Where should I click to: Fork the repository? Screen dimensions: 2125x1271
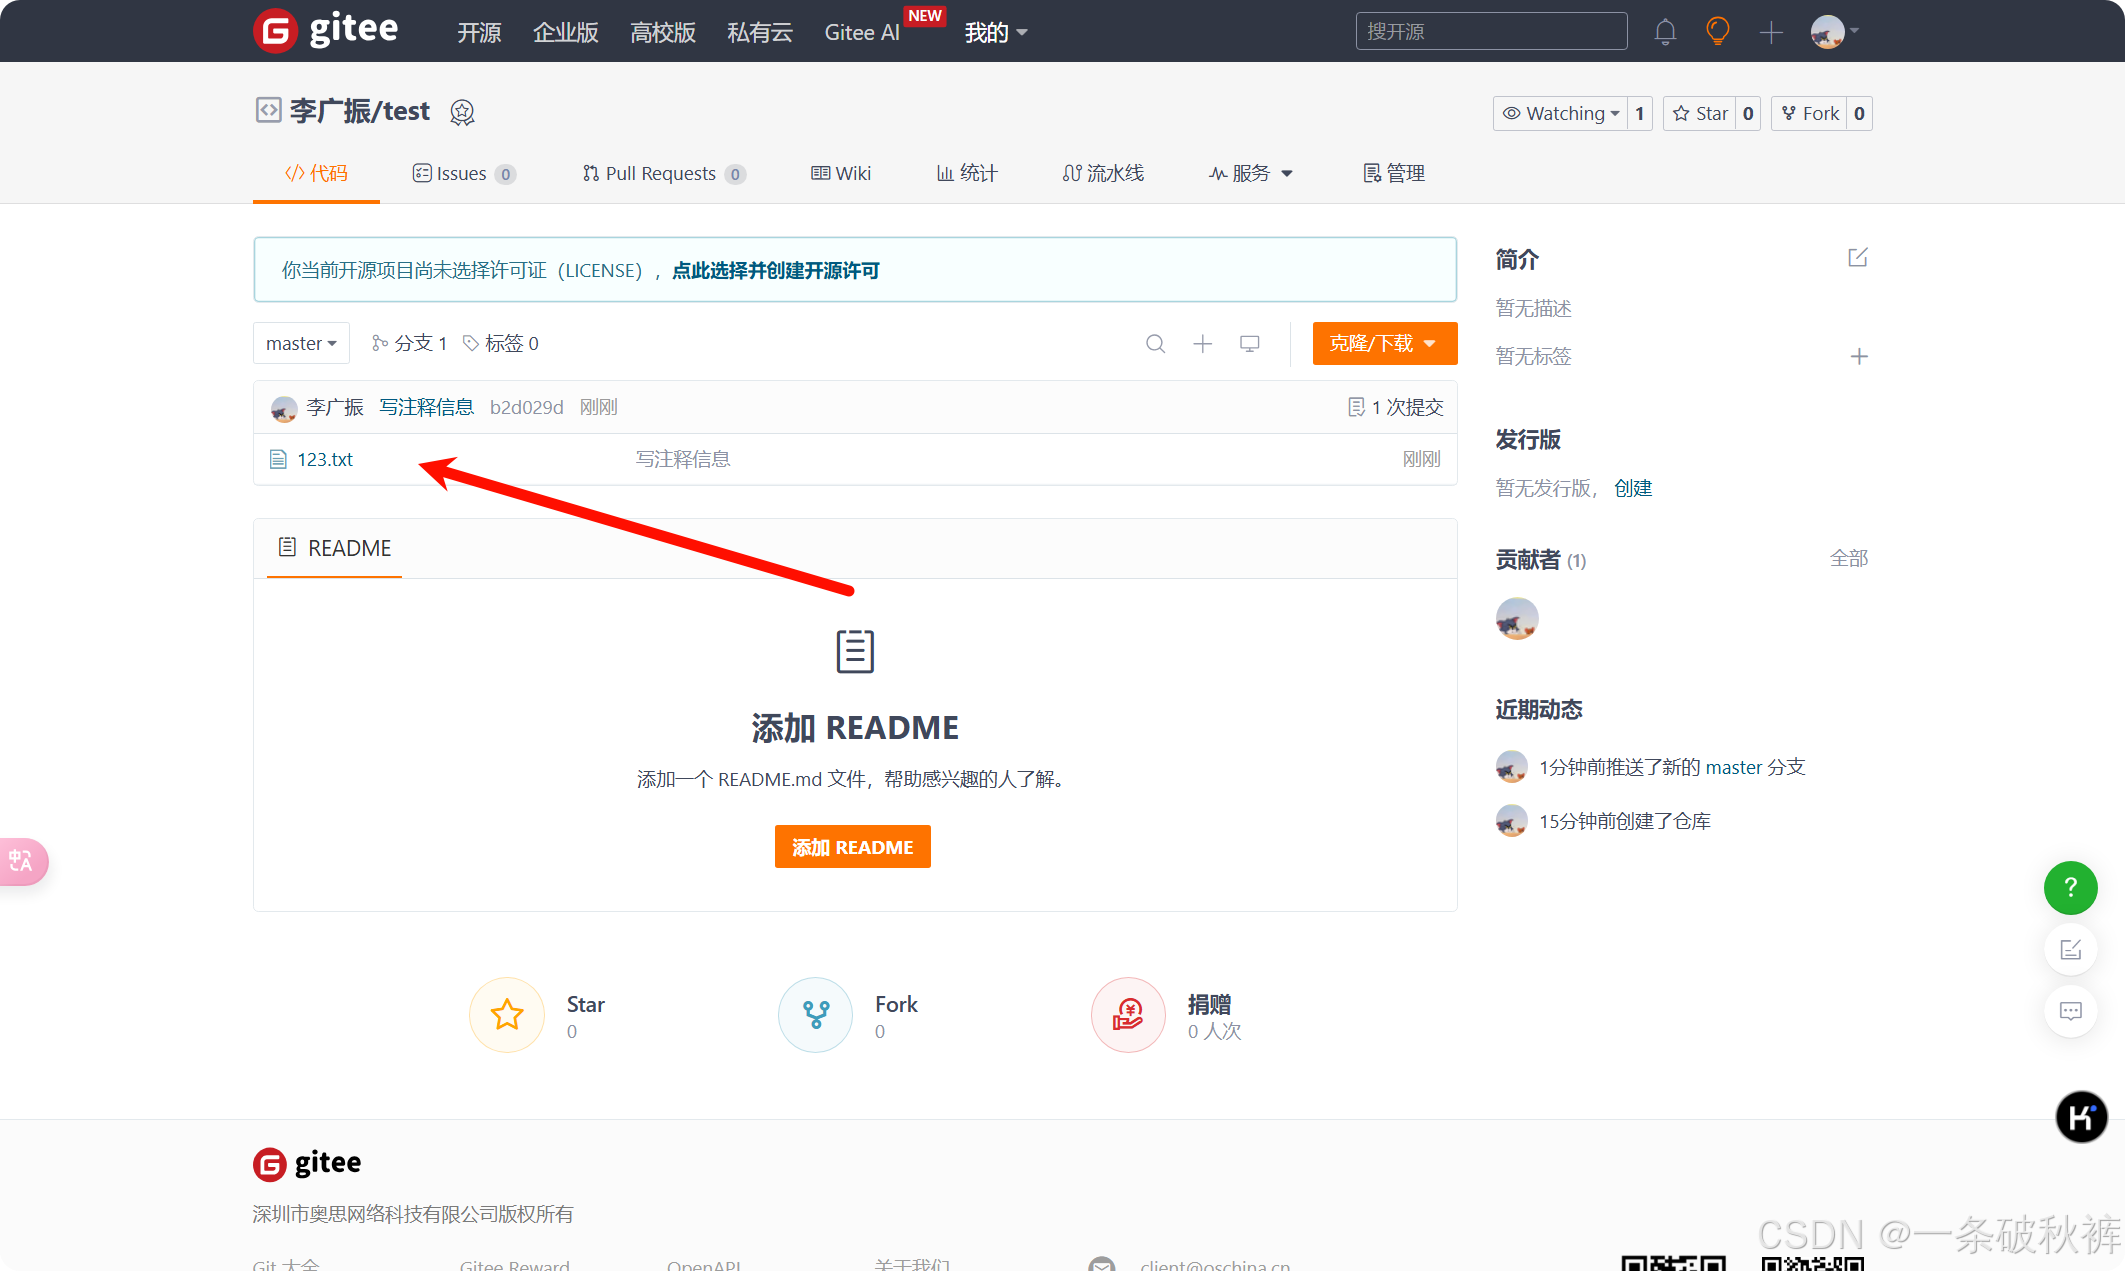pos(1810,114)
